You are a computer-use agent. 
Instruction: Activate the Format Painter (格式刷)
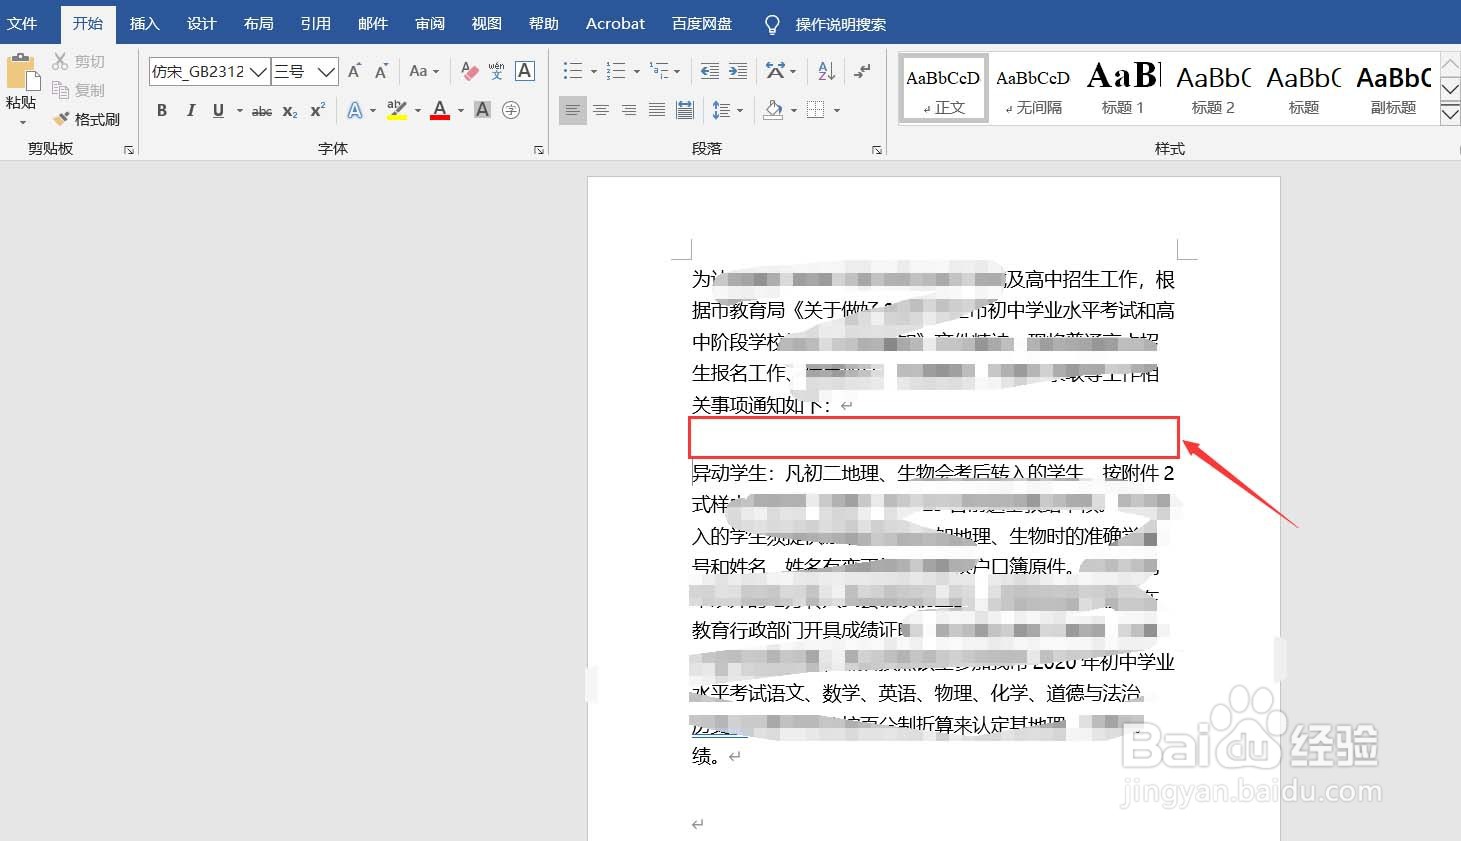click(x=86, y=119)
